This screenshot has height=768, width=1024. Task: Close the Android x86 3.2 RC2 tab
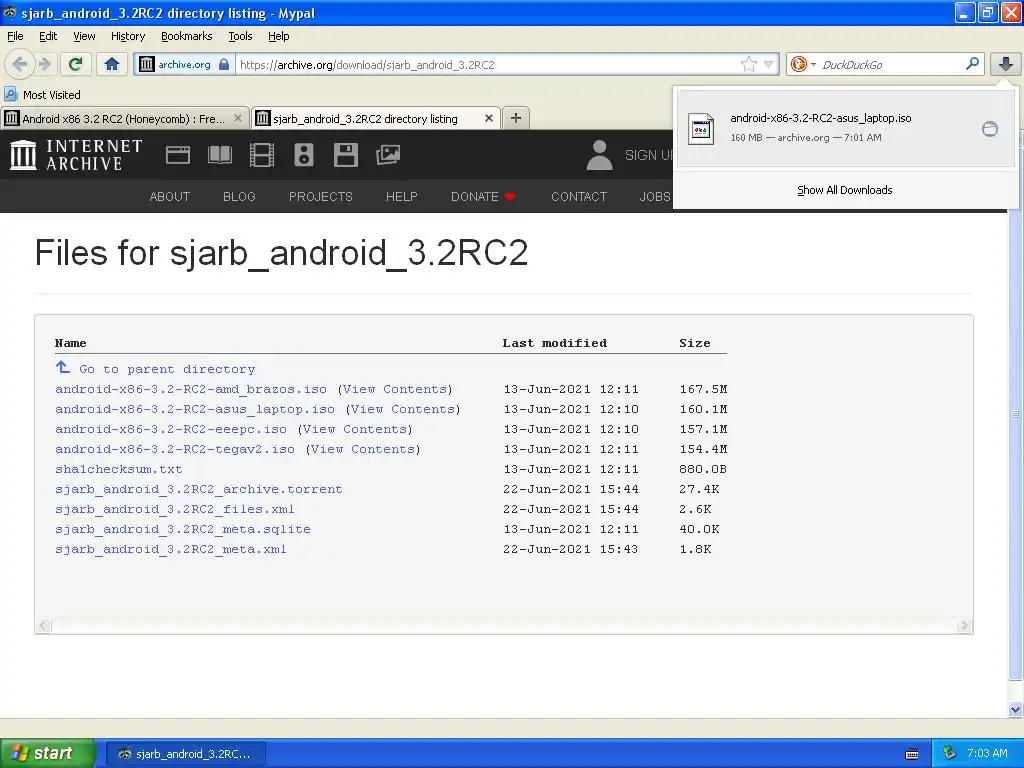pos(238,118)
